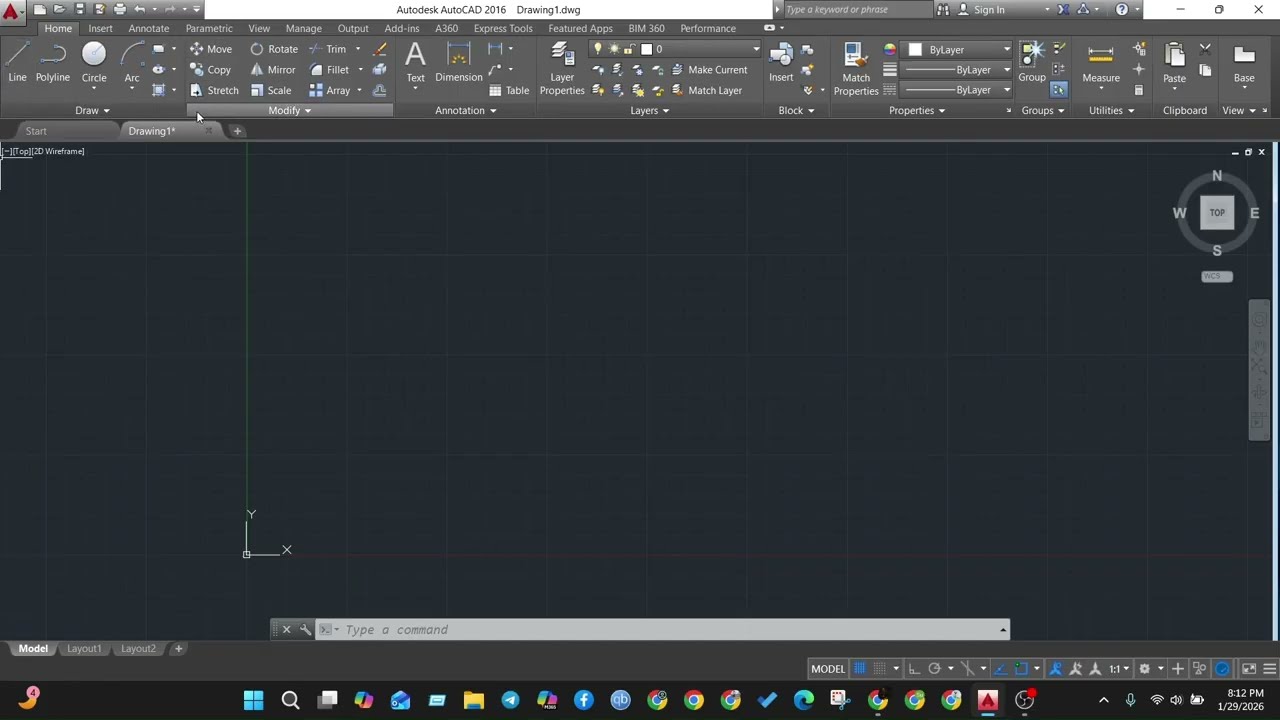Click the Save icon in quick access toolbar
The image size is (1280, 720).
pyautogui.click(x=80, y=9)
